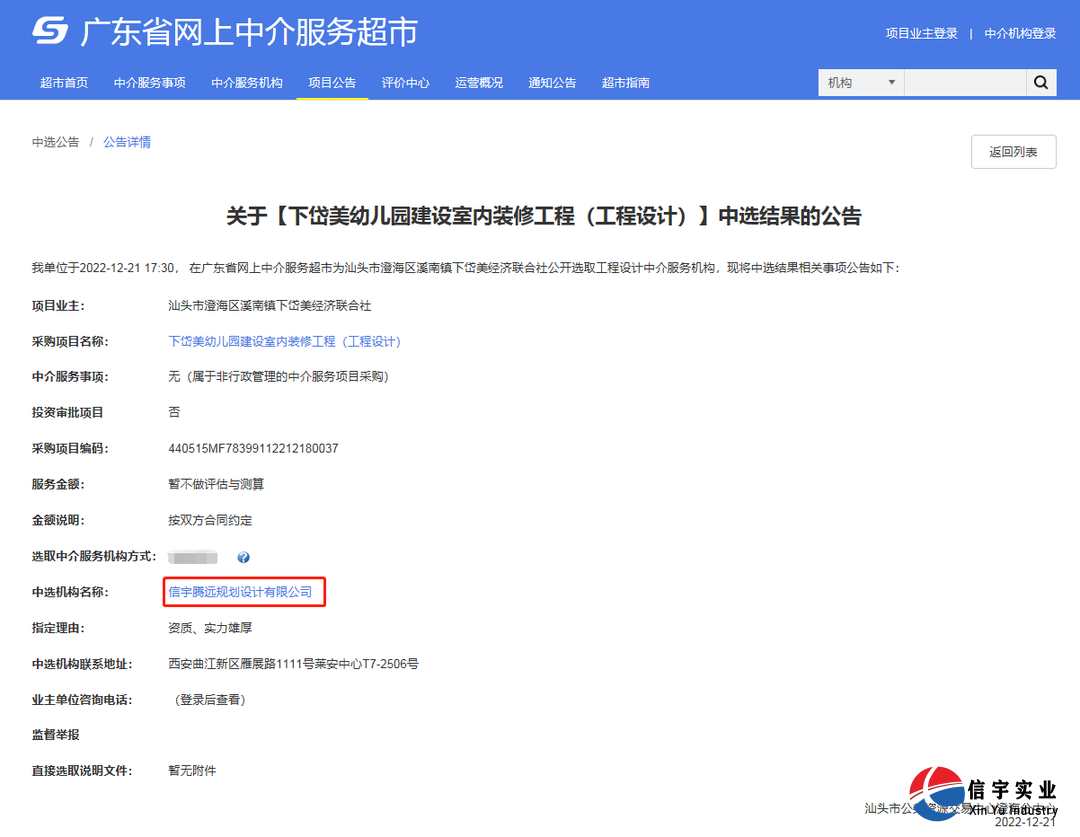Viewport: 1080px width, 837px height.
Task: Open the 通知公告 menu item
Action: tap(552, 83)
